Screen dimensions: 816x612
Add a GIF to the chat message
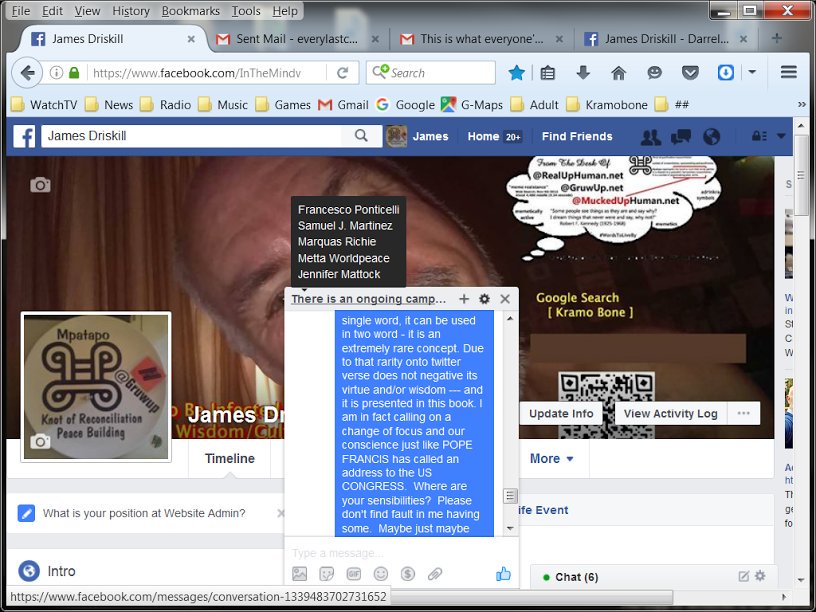click(x=353, y=573)
